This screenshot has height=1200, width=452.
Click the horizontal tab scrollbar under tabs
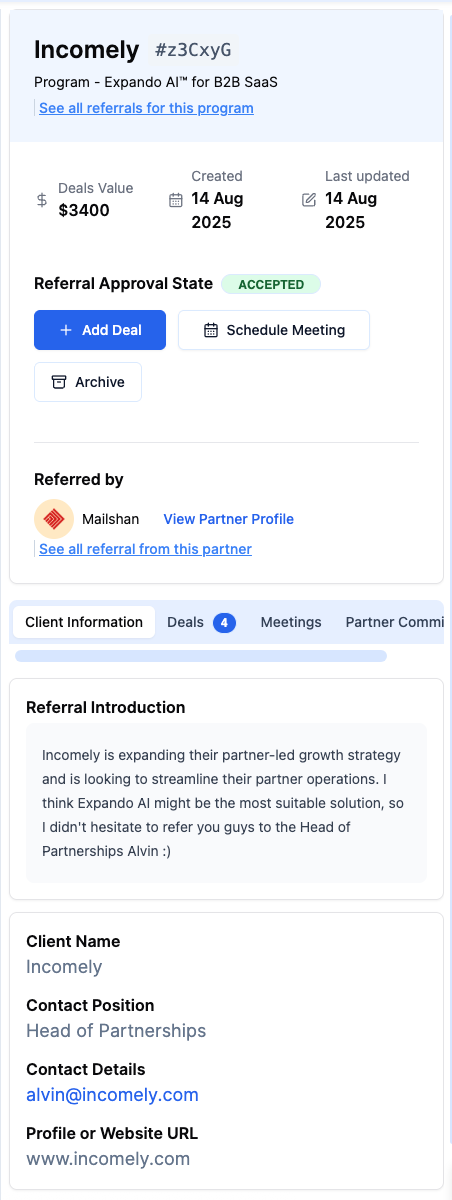pos(201,656)
